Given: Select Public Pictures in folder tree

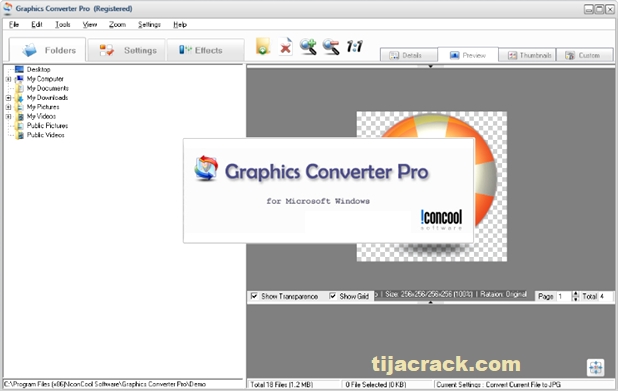Looking at the screenshot, I should pyautogui.click(x=47, y=126).
